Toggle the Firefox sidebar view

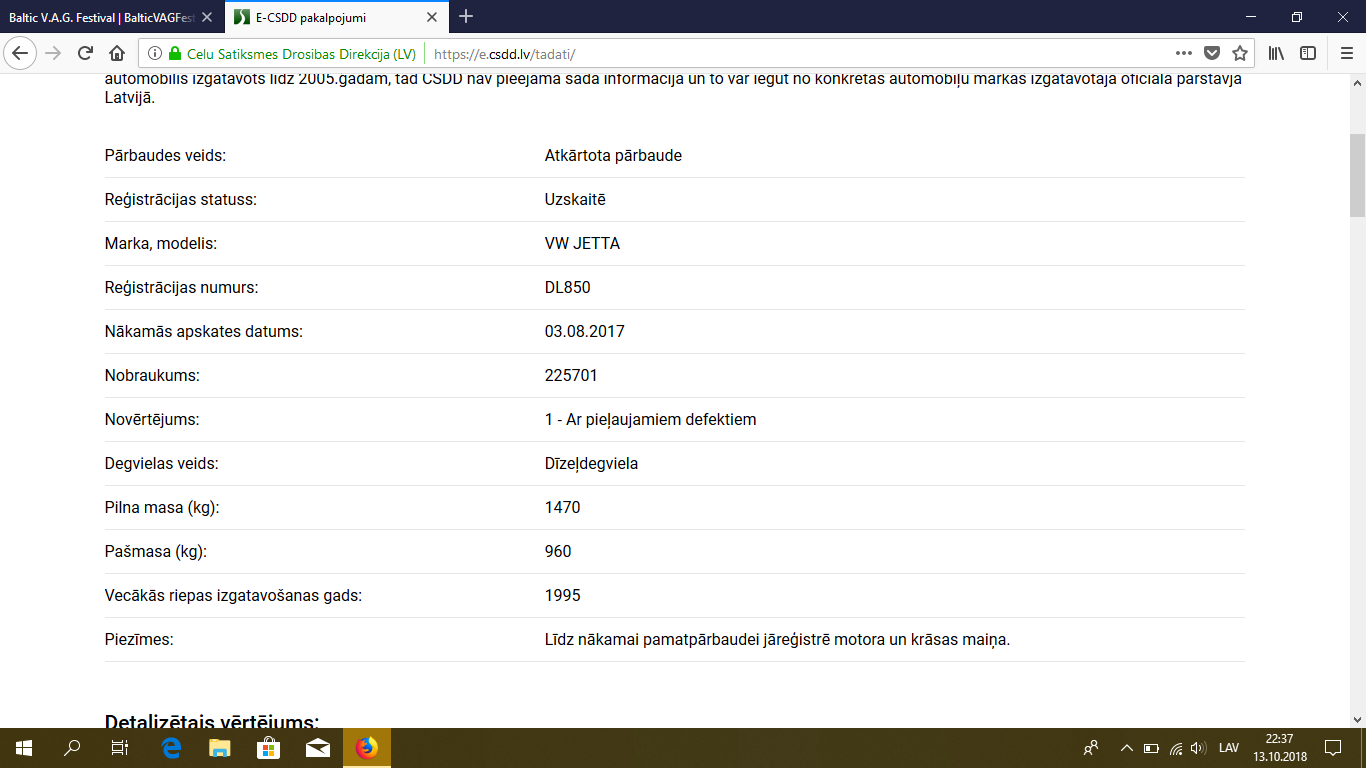pos(1308,53)
